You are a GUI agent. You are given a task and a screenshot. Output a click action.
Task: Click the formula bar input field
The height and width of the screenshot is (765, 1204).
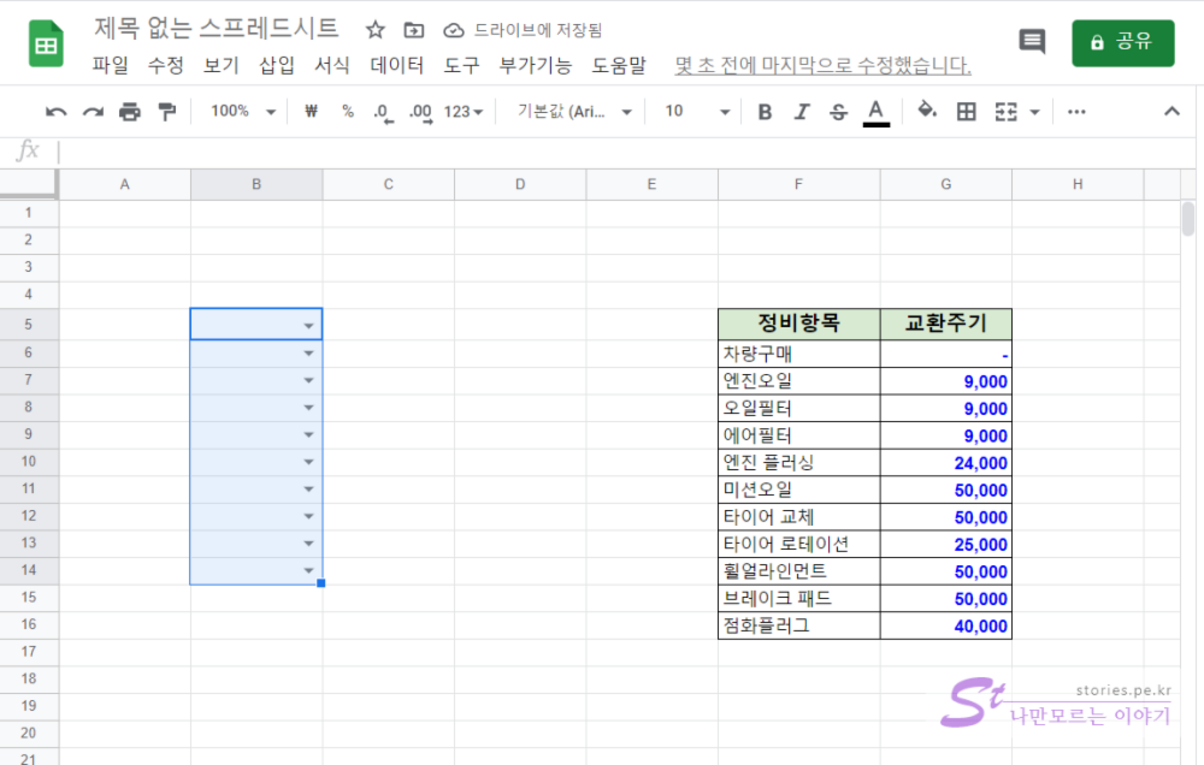600,151
